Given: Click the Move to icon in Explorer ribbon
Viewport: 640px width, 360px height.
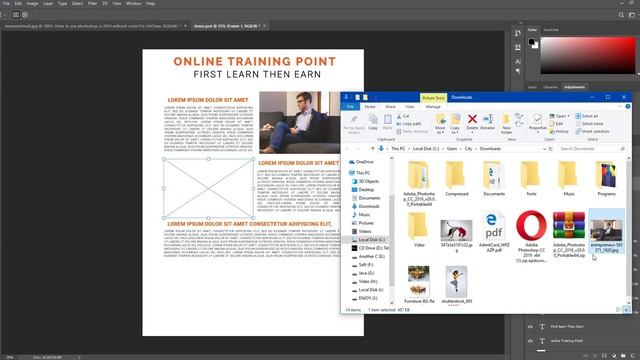Looking at the screenshot, I should [440, 119].
